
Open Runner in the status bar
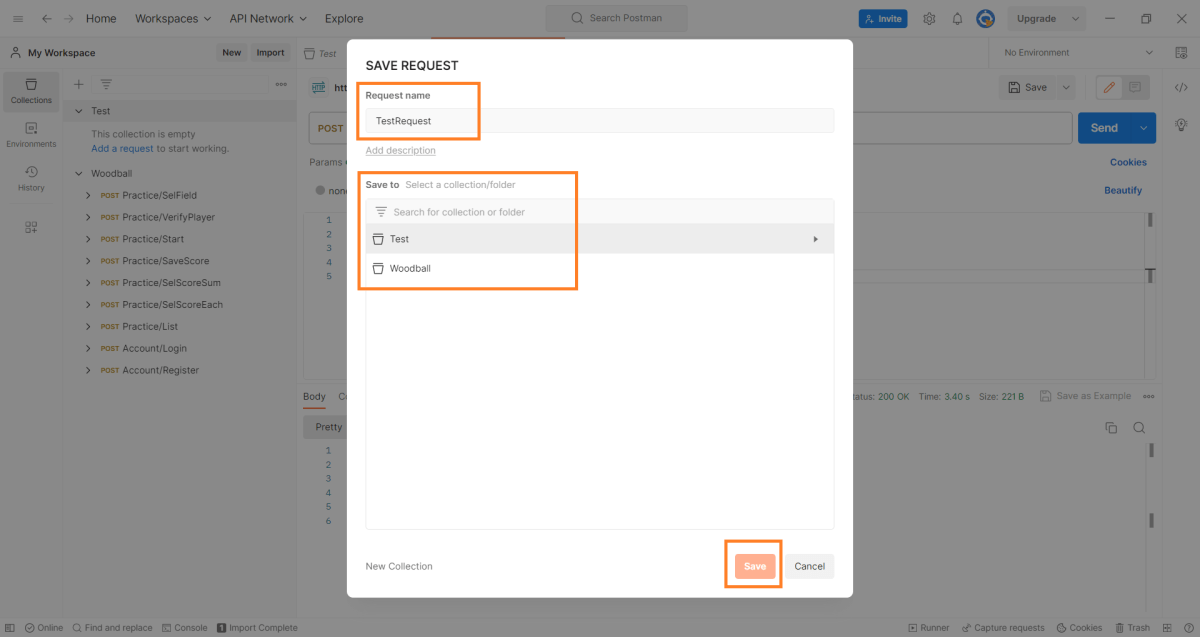coord(928,628)
